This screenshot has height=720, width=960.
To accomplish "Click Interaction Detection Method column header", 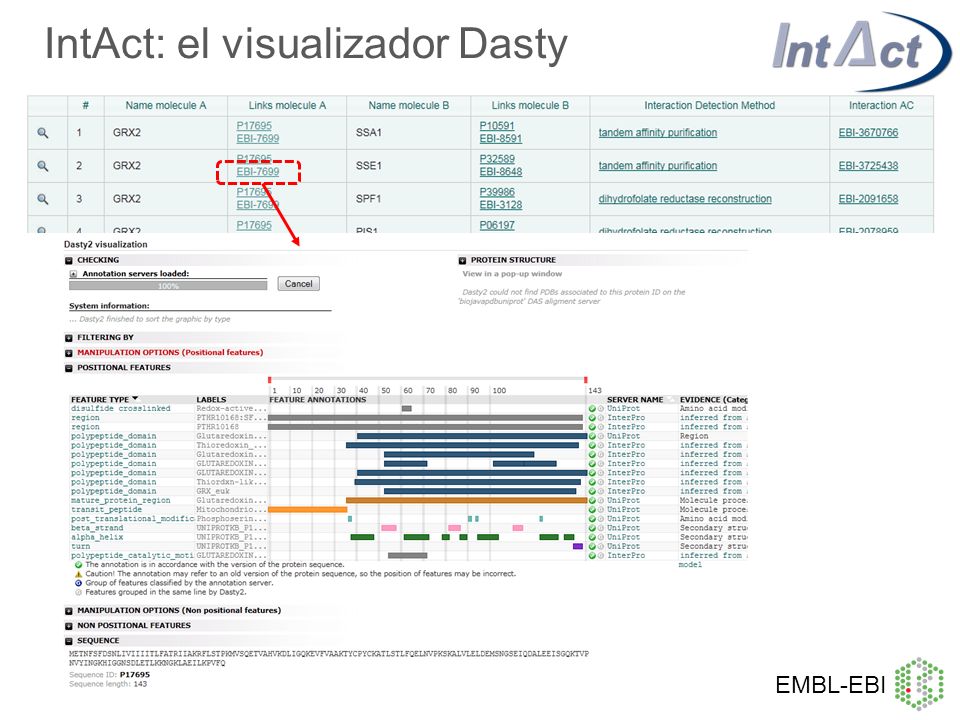I will coord(709,105).
